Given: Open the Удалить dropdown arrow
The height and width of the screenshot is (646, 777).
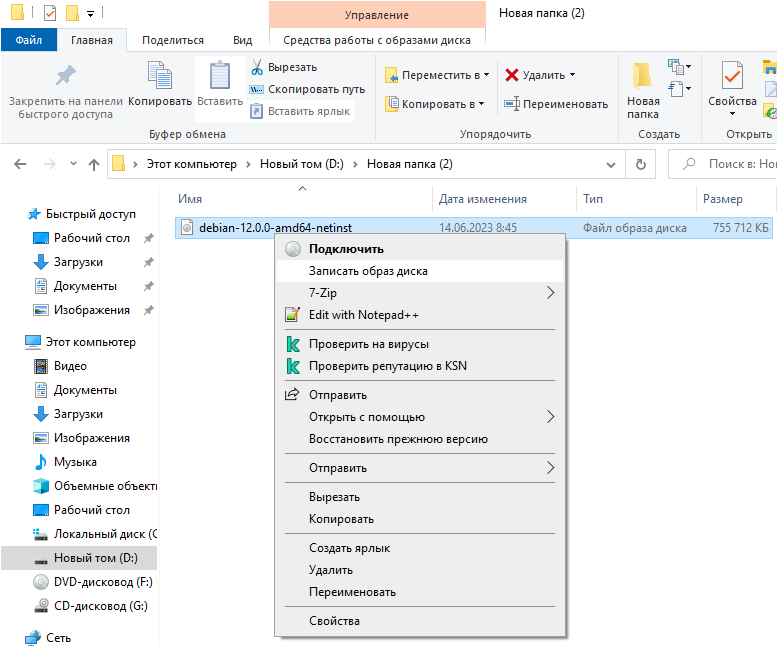Looking at the screenshot, I should pos(573,75).
